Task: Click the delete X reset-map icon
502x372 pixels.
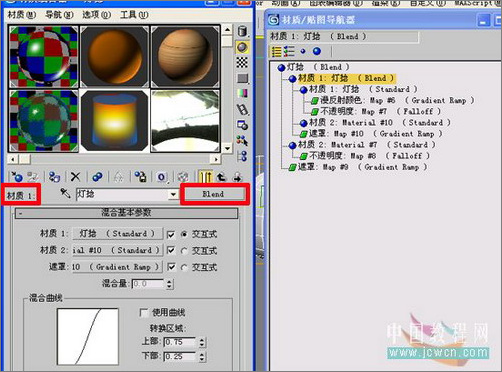Action: (x=76, y=177)
